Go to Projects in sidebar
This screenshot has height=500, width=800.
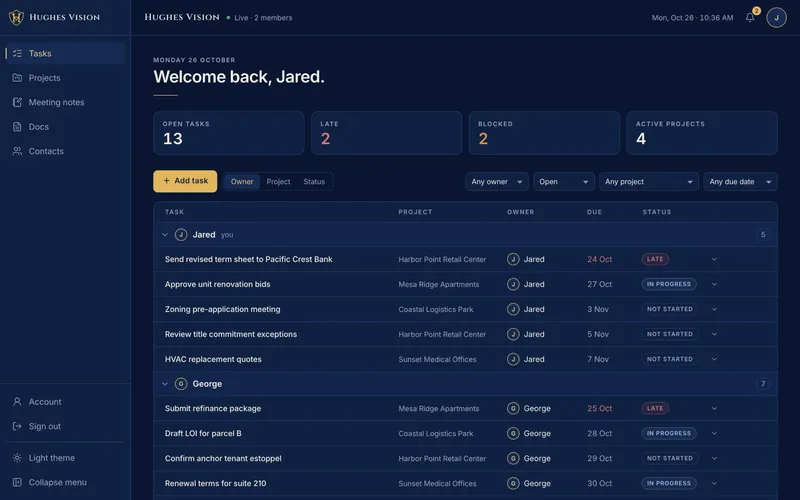click(x=65, y=78)
